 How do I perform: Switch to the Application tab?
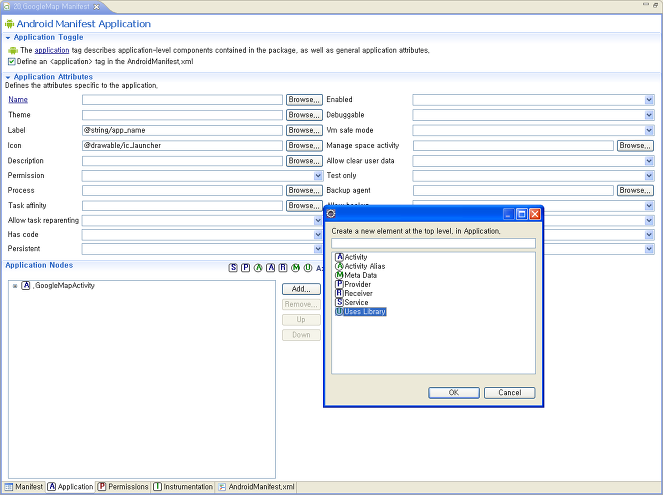click(x=70, y=487)
